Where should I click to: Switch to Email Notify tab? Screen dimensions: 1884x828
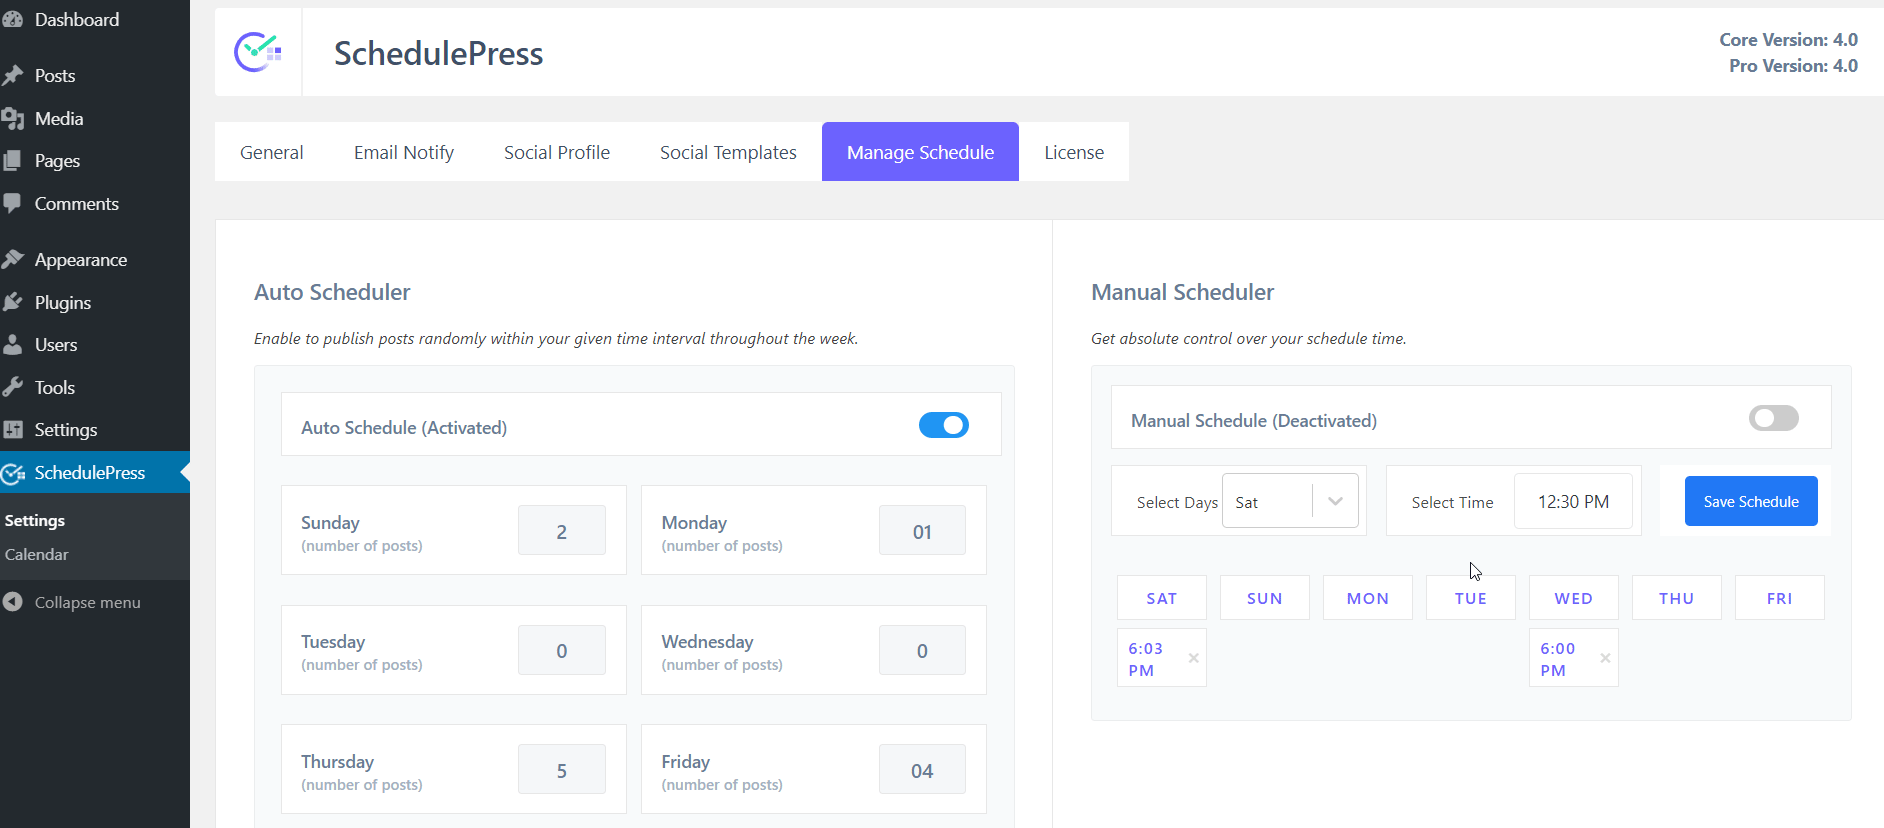(x=404, y=152)
